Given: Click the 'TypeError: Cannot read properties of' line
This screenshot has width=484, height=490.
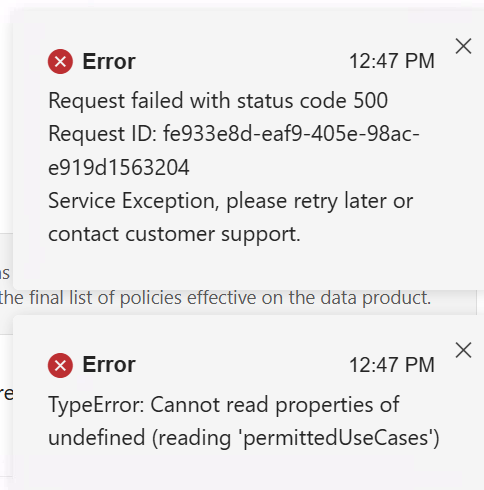Looking at the screenshot, I should coord(224,405).
